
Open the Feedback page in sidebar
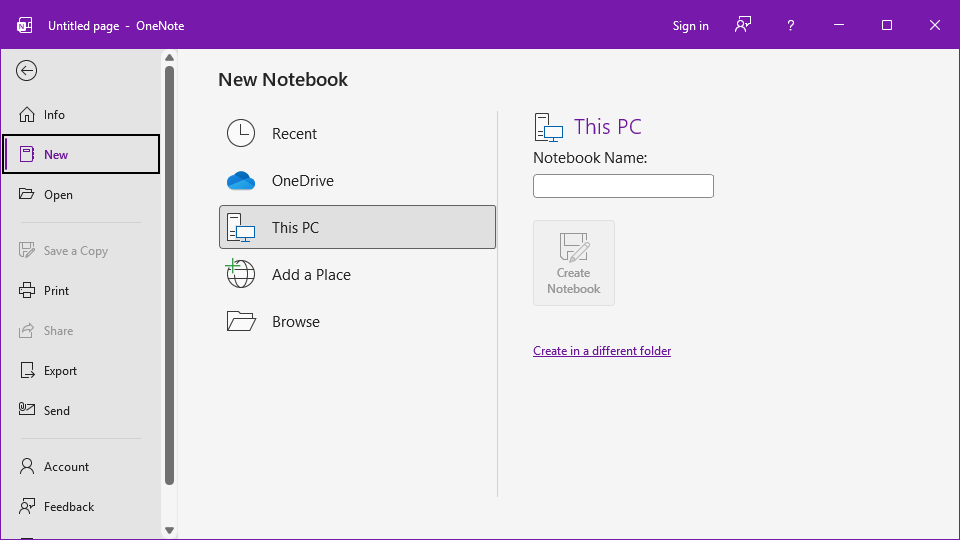click(x=81, y=506)
